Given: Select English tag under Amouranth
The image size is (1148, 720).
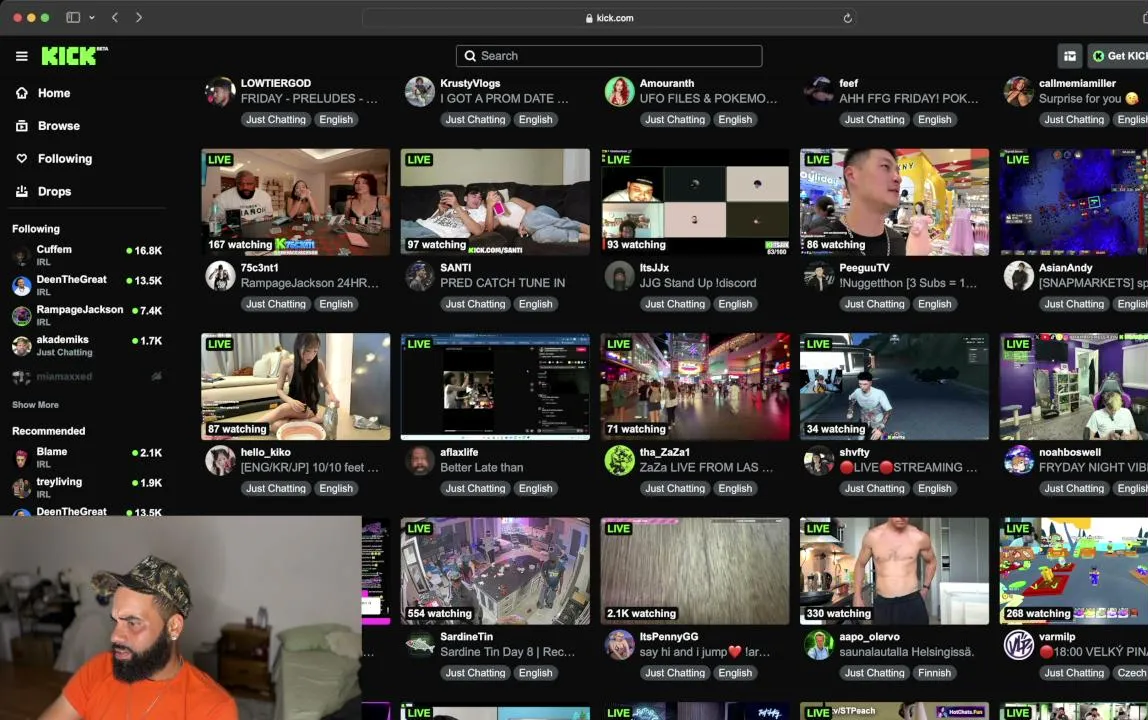Looking at the screenshot, I should point(735,119).
